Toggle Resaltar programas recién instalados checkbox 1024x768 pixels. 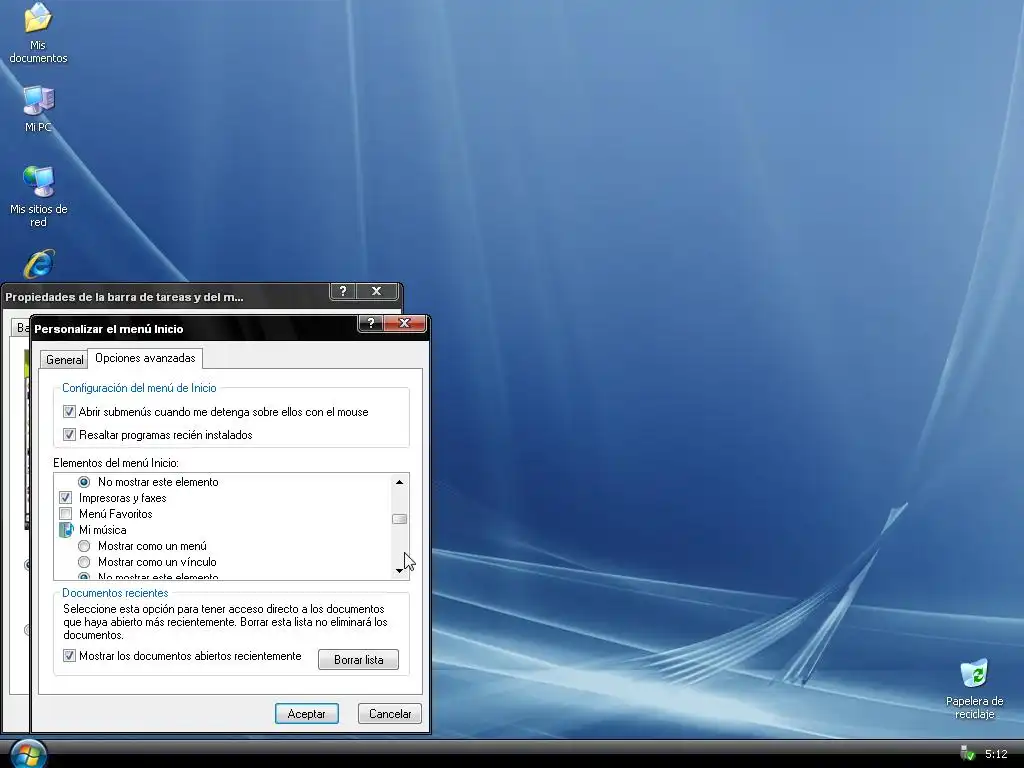click(69, 434)
